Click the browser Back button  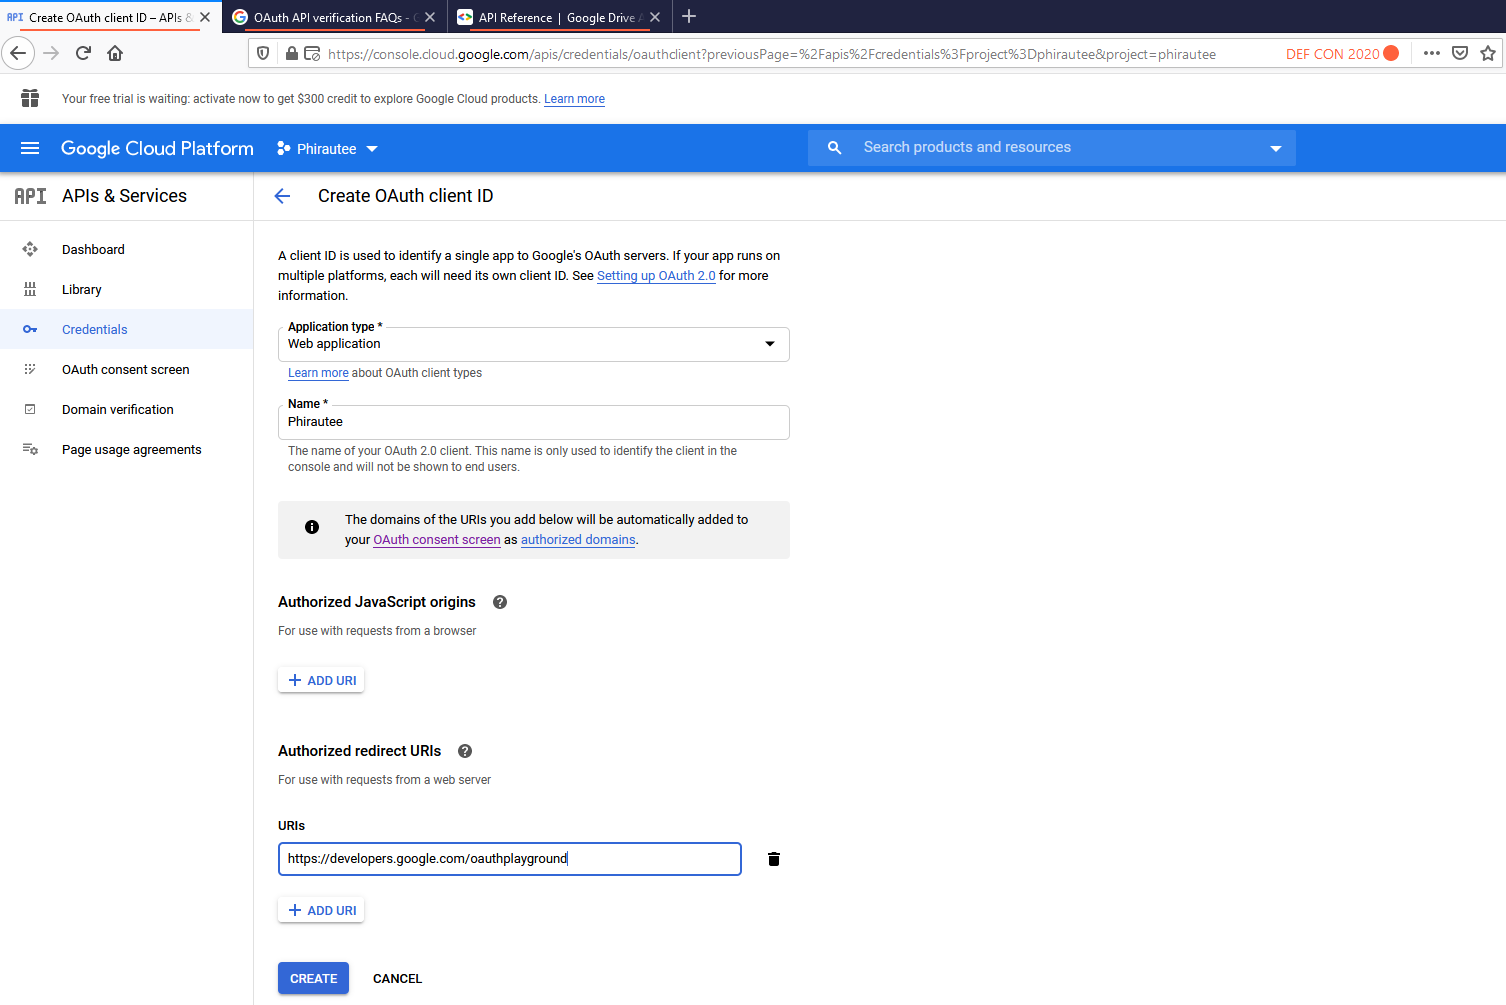pyautogui.click(x=18, y=53)
